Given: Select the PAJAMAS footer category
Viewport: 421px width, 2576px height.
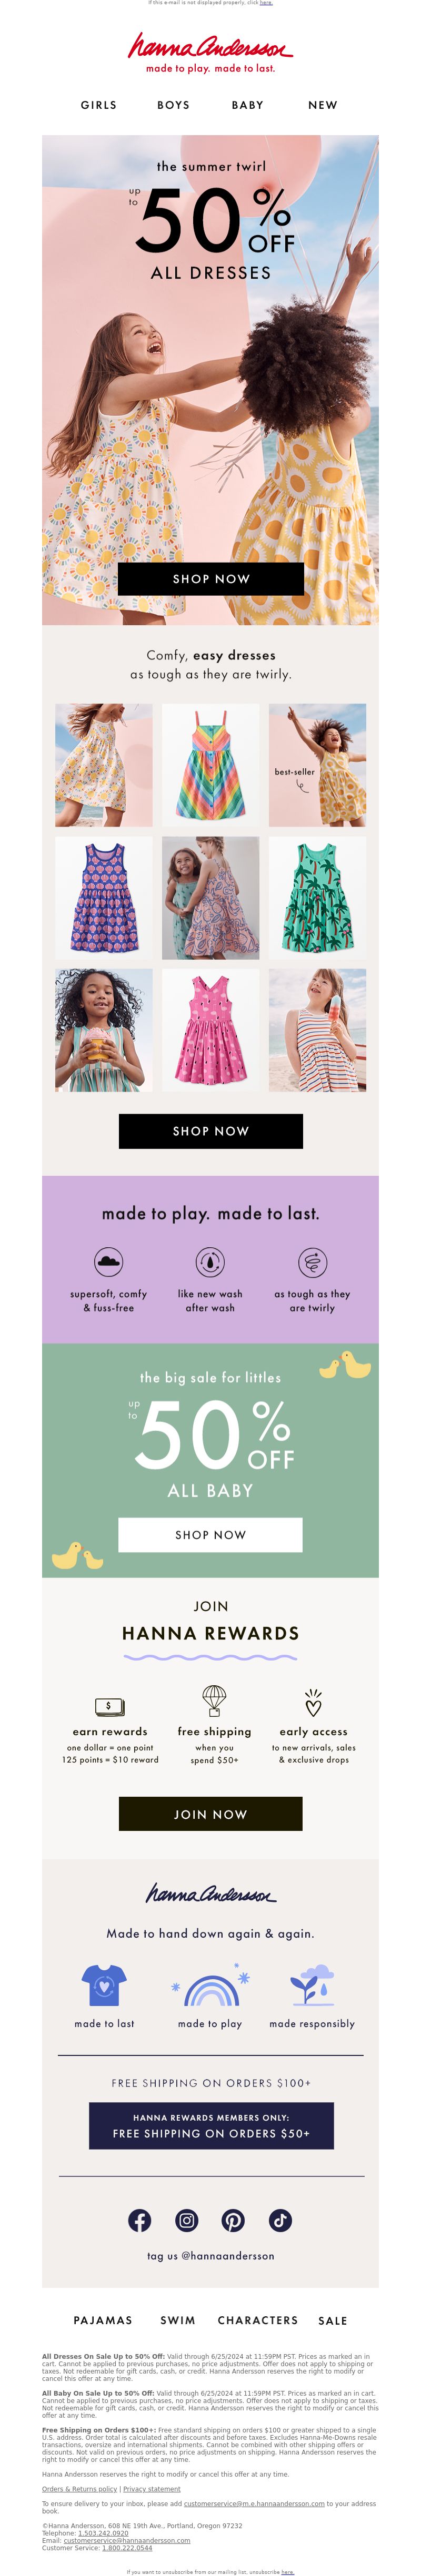Looking at the screenshot, I should point(103,2320).
